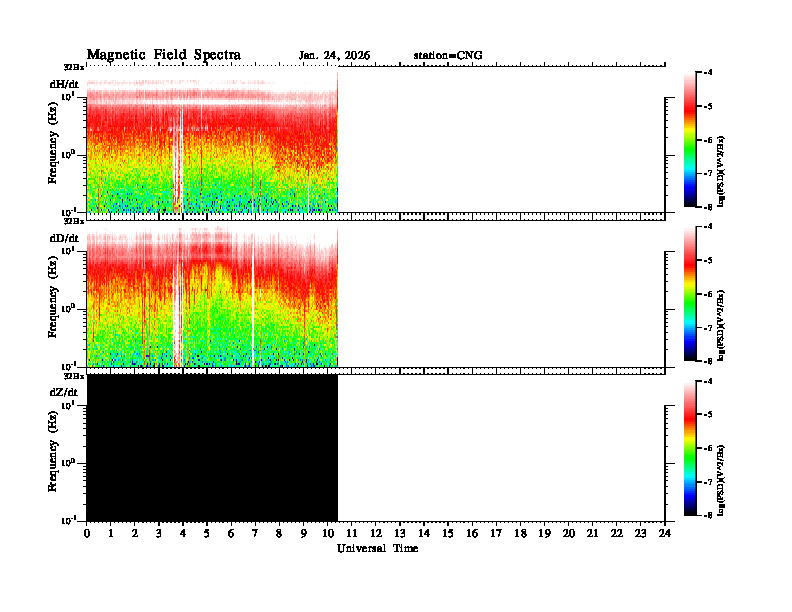792x612 pixels.
Task: Click the "-5" tick on dZ/dt color bar
Action: (x=709, y=415)
